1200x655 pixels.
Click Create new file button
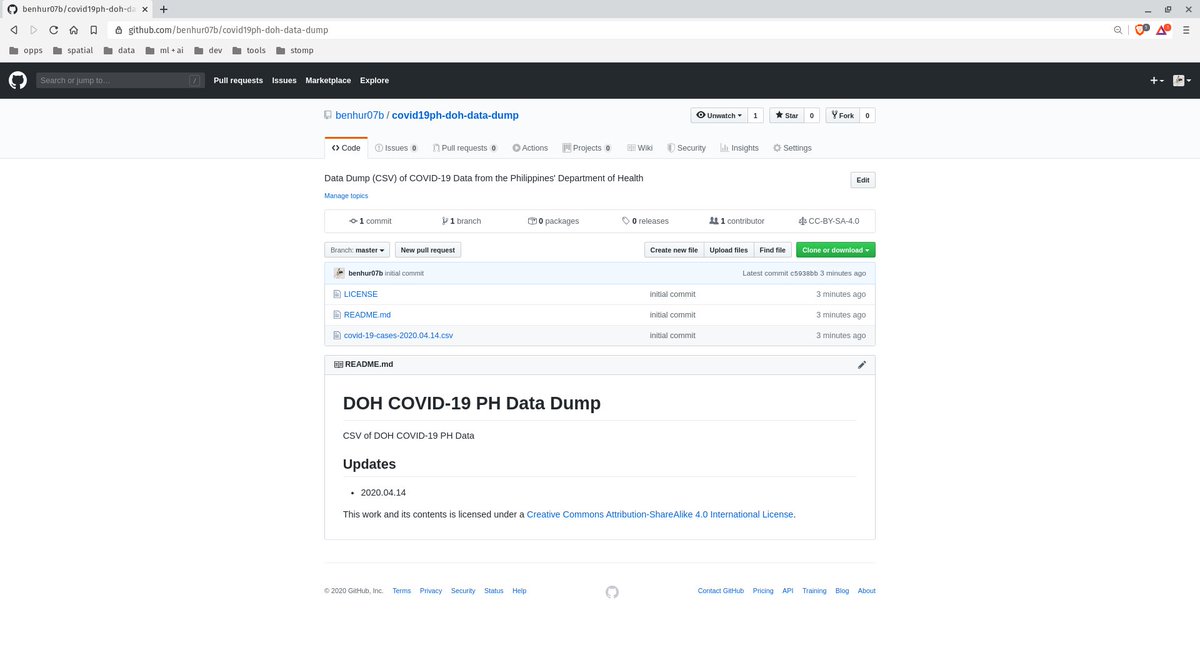(674, 250)
